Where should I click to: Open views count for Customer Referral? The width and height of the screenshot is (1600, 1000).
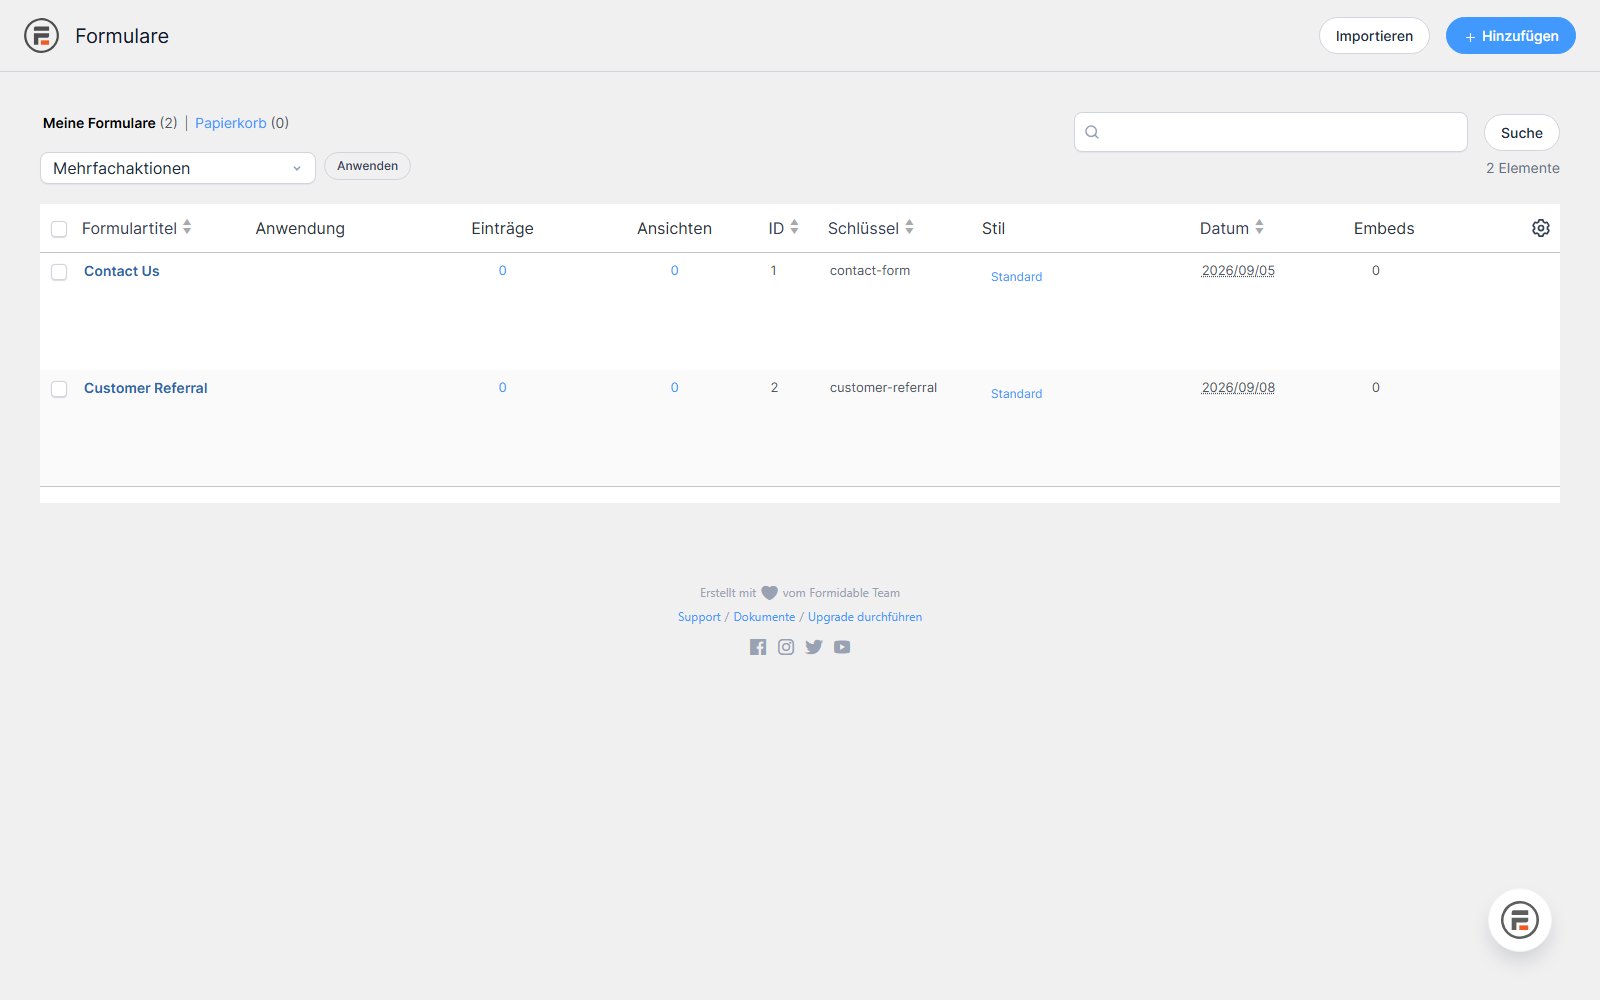pos(675,387)
